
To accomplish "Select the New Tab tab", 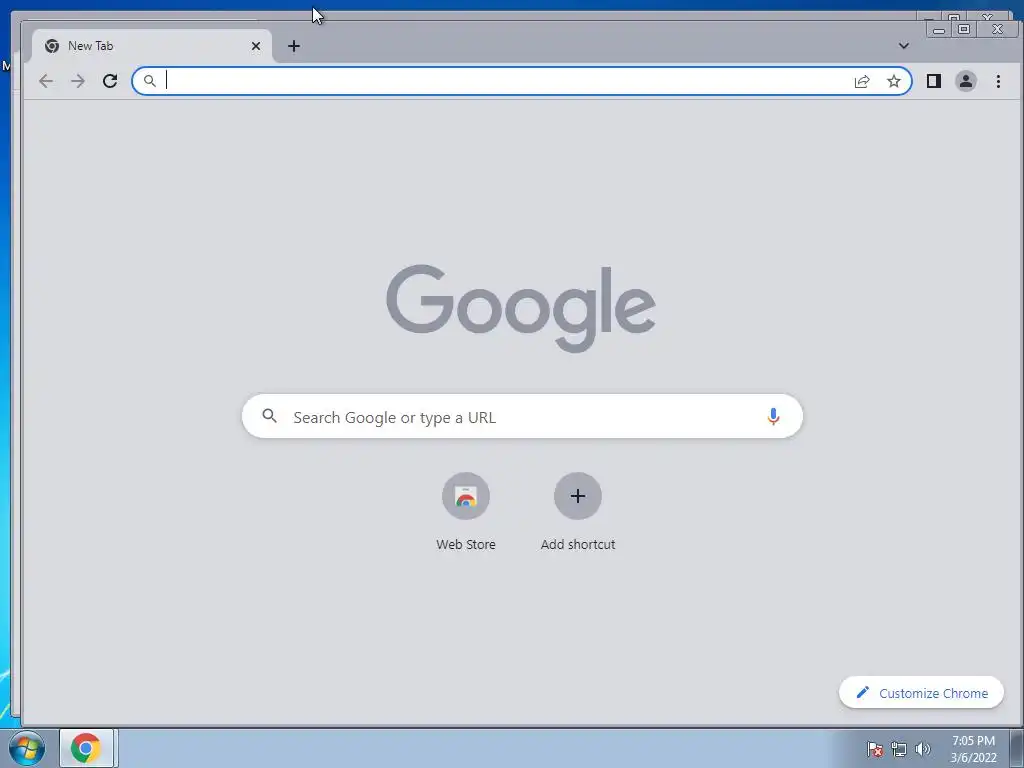I will coord(152,46).
